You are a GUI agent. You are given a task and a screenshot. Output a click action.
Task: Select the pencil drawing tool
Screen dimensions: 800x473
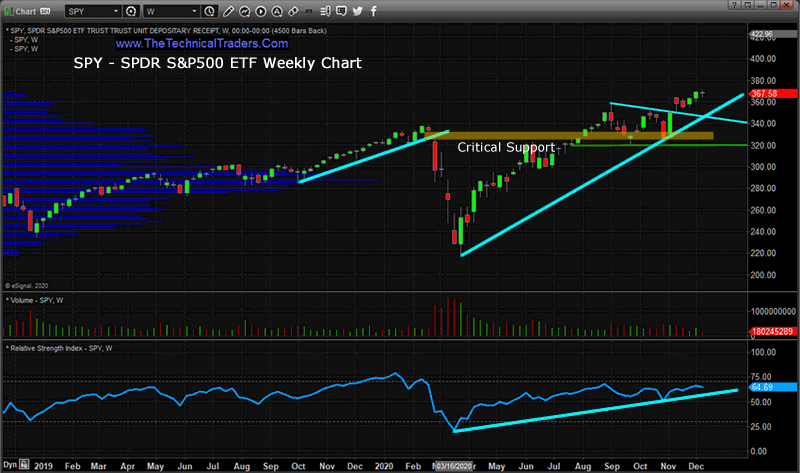click(x=228, y=11)
